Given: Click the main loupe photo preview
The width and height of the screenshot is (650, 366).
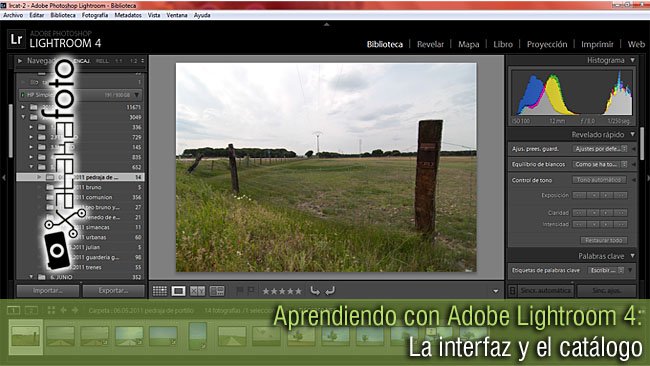Looking at the screenshot, I should click(326, 167).
